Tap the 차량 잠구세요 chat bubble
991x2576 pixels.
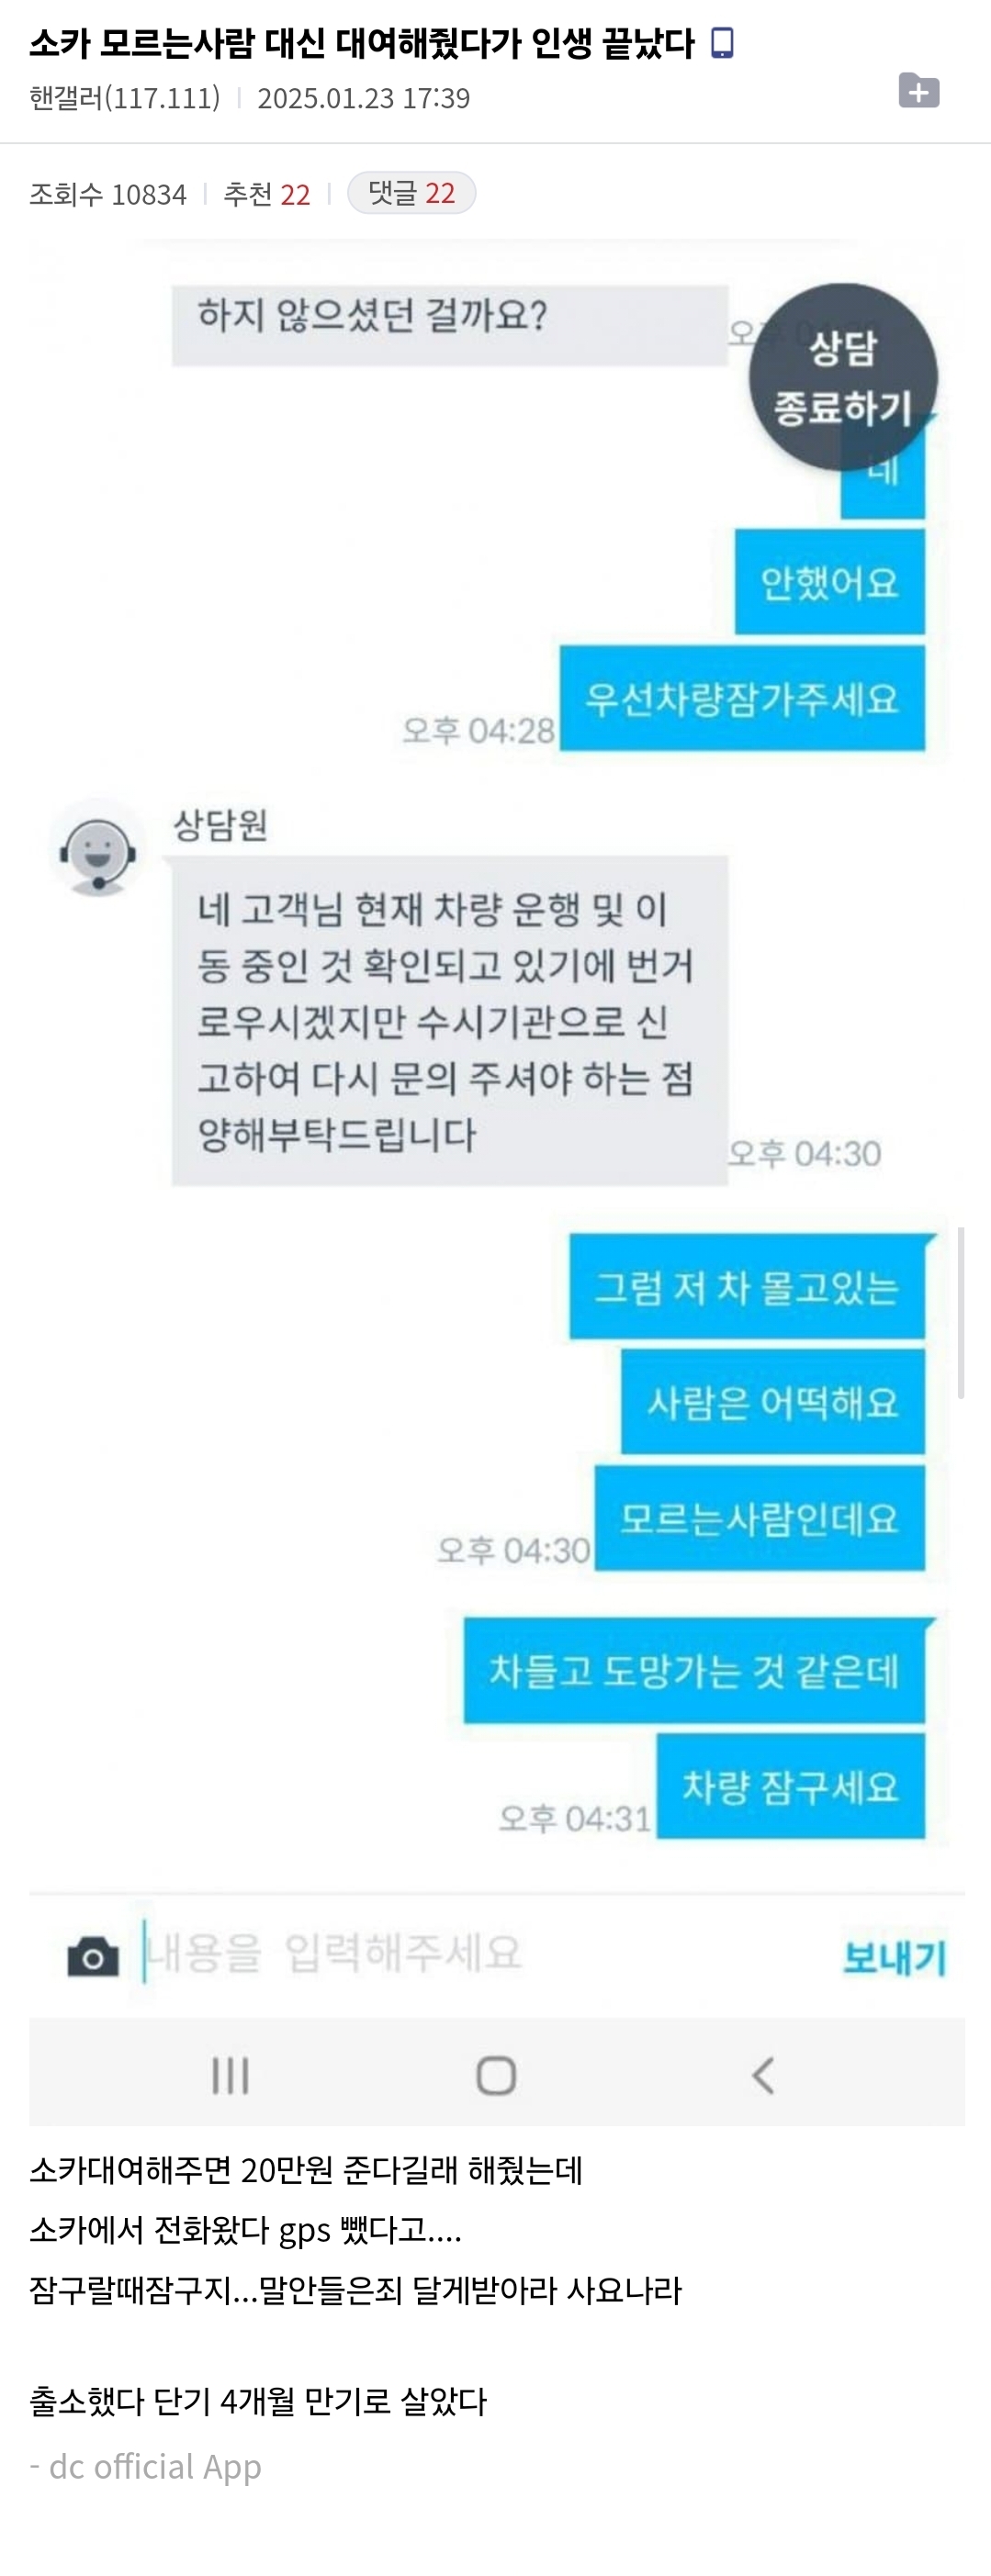pyautogui.click(x=790, y=1786)
